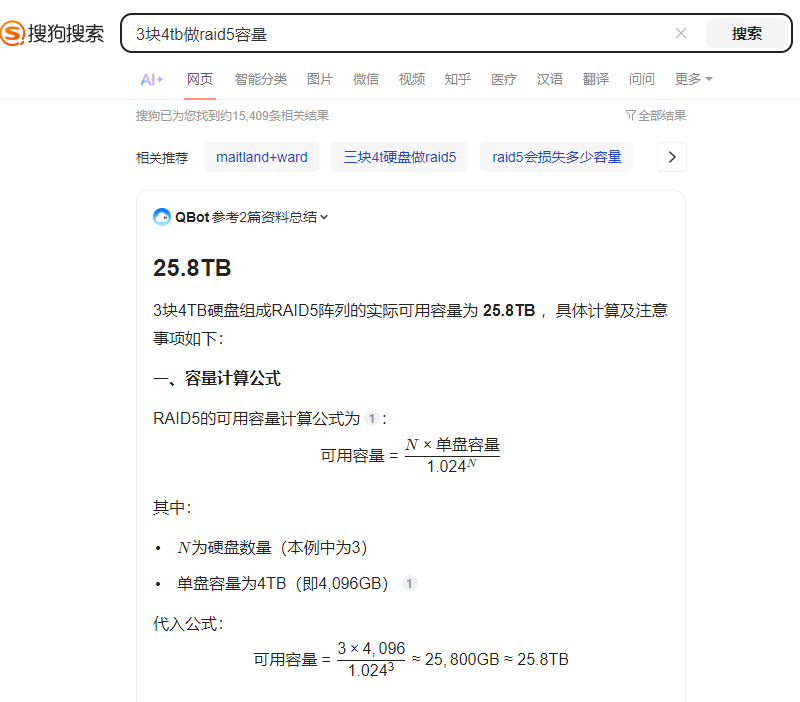Click the Sogou search logo
The width and height of the screenshot is (800, 702).
[x=52, y=33]
